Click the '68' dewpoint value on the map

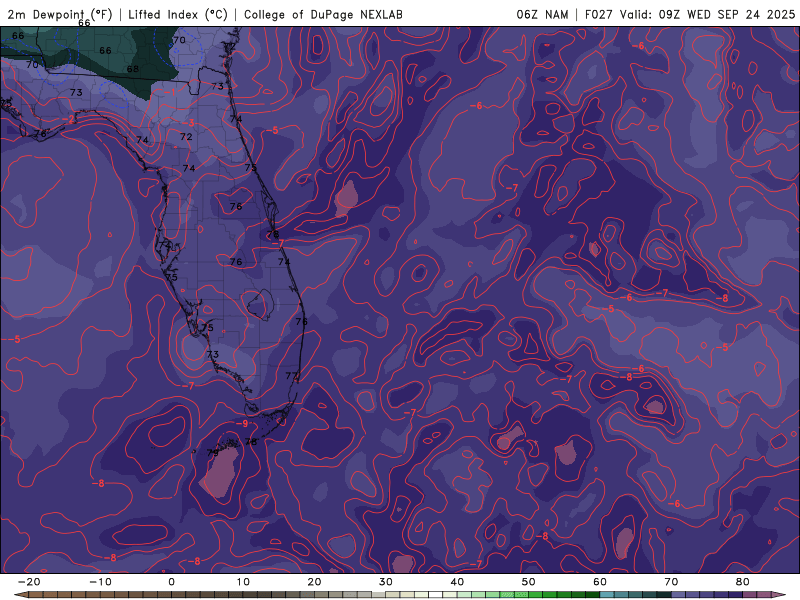pyautogui.click(x=133, y=69)
